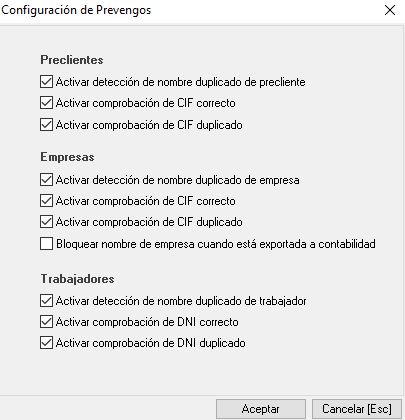Disable the DNI duplicado checkbox
405x420 pixels.
coord(46,343)
